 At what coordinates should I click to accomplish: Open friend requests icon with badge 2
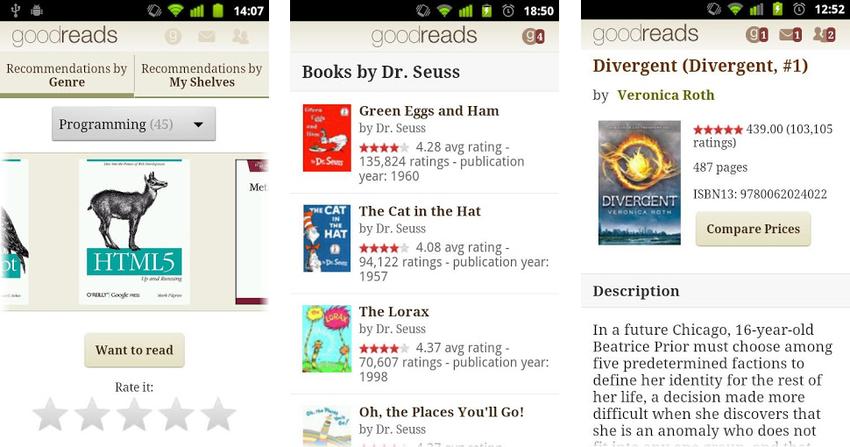pos(824,35)
